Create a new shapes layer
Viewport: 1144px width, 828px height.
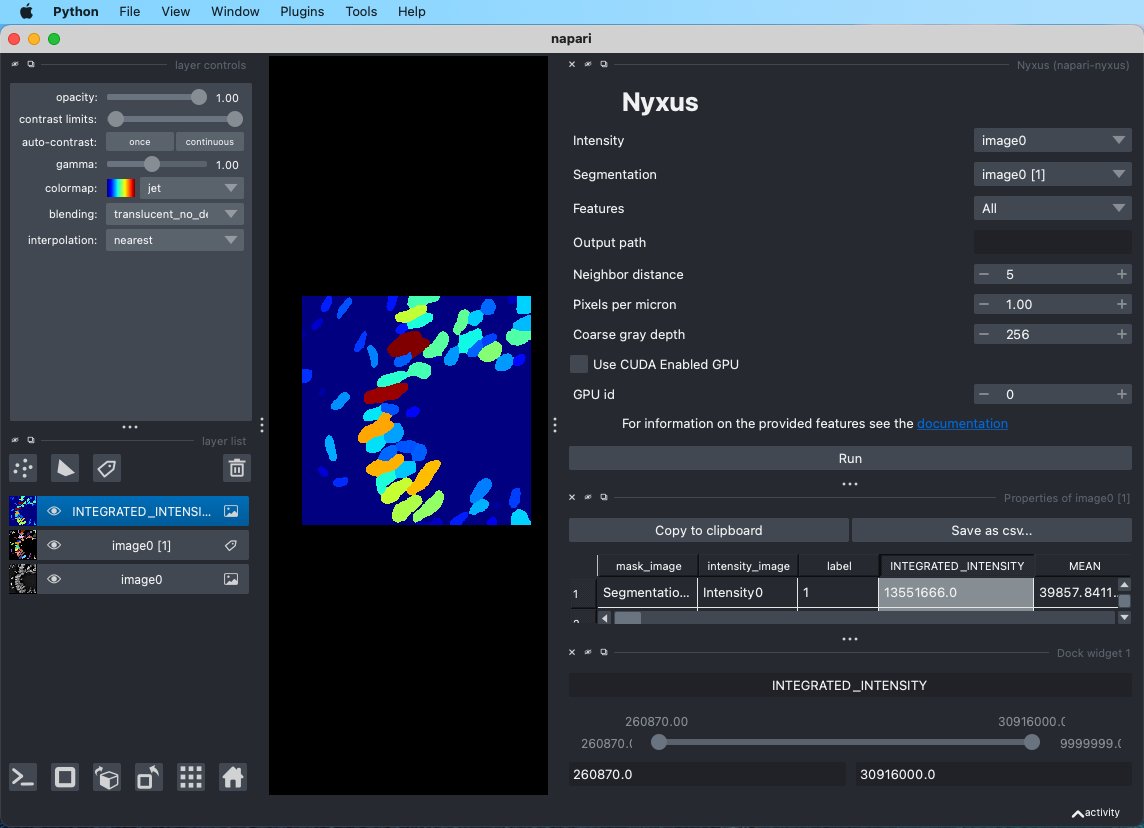65,468
